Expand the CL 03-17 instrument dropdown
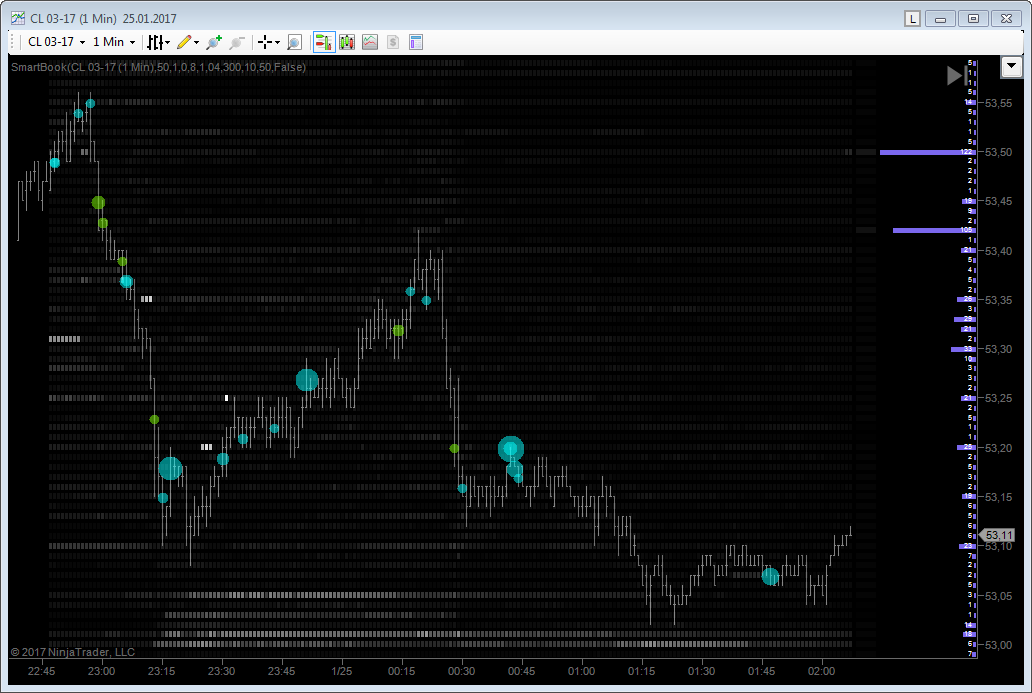Viewport: 1032px width, 693px height. (x=56, y=42)
